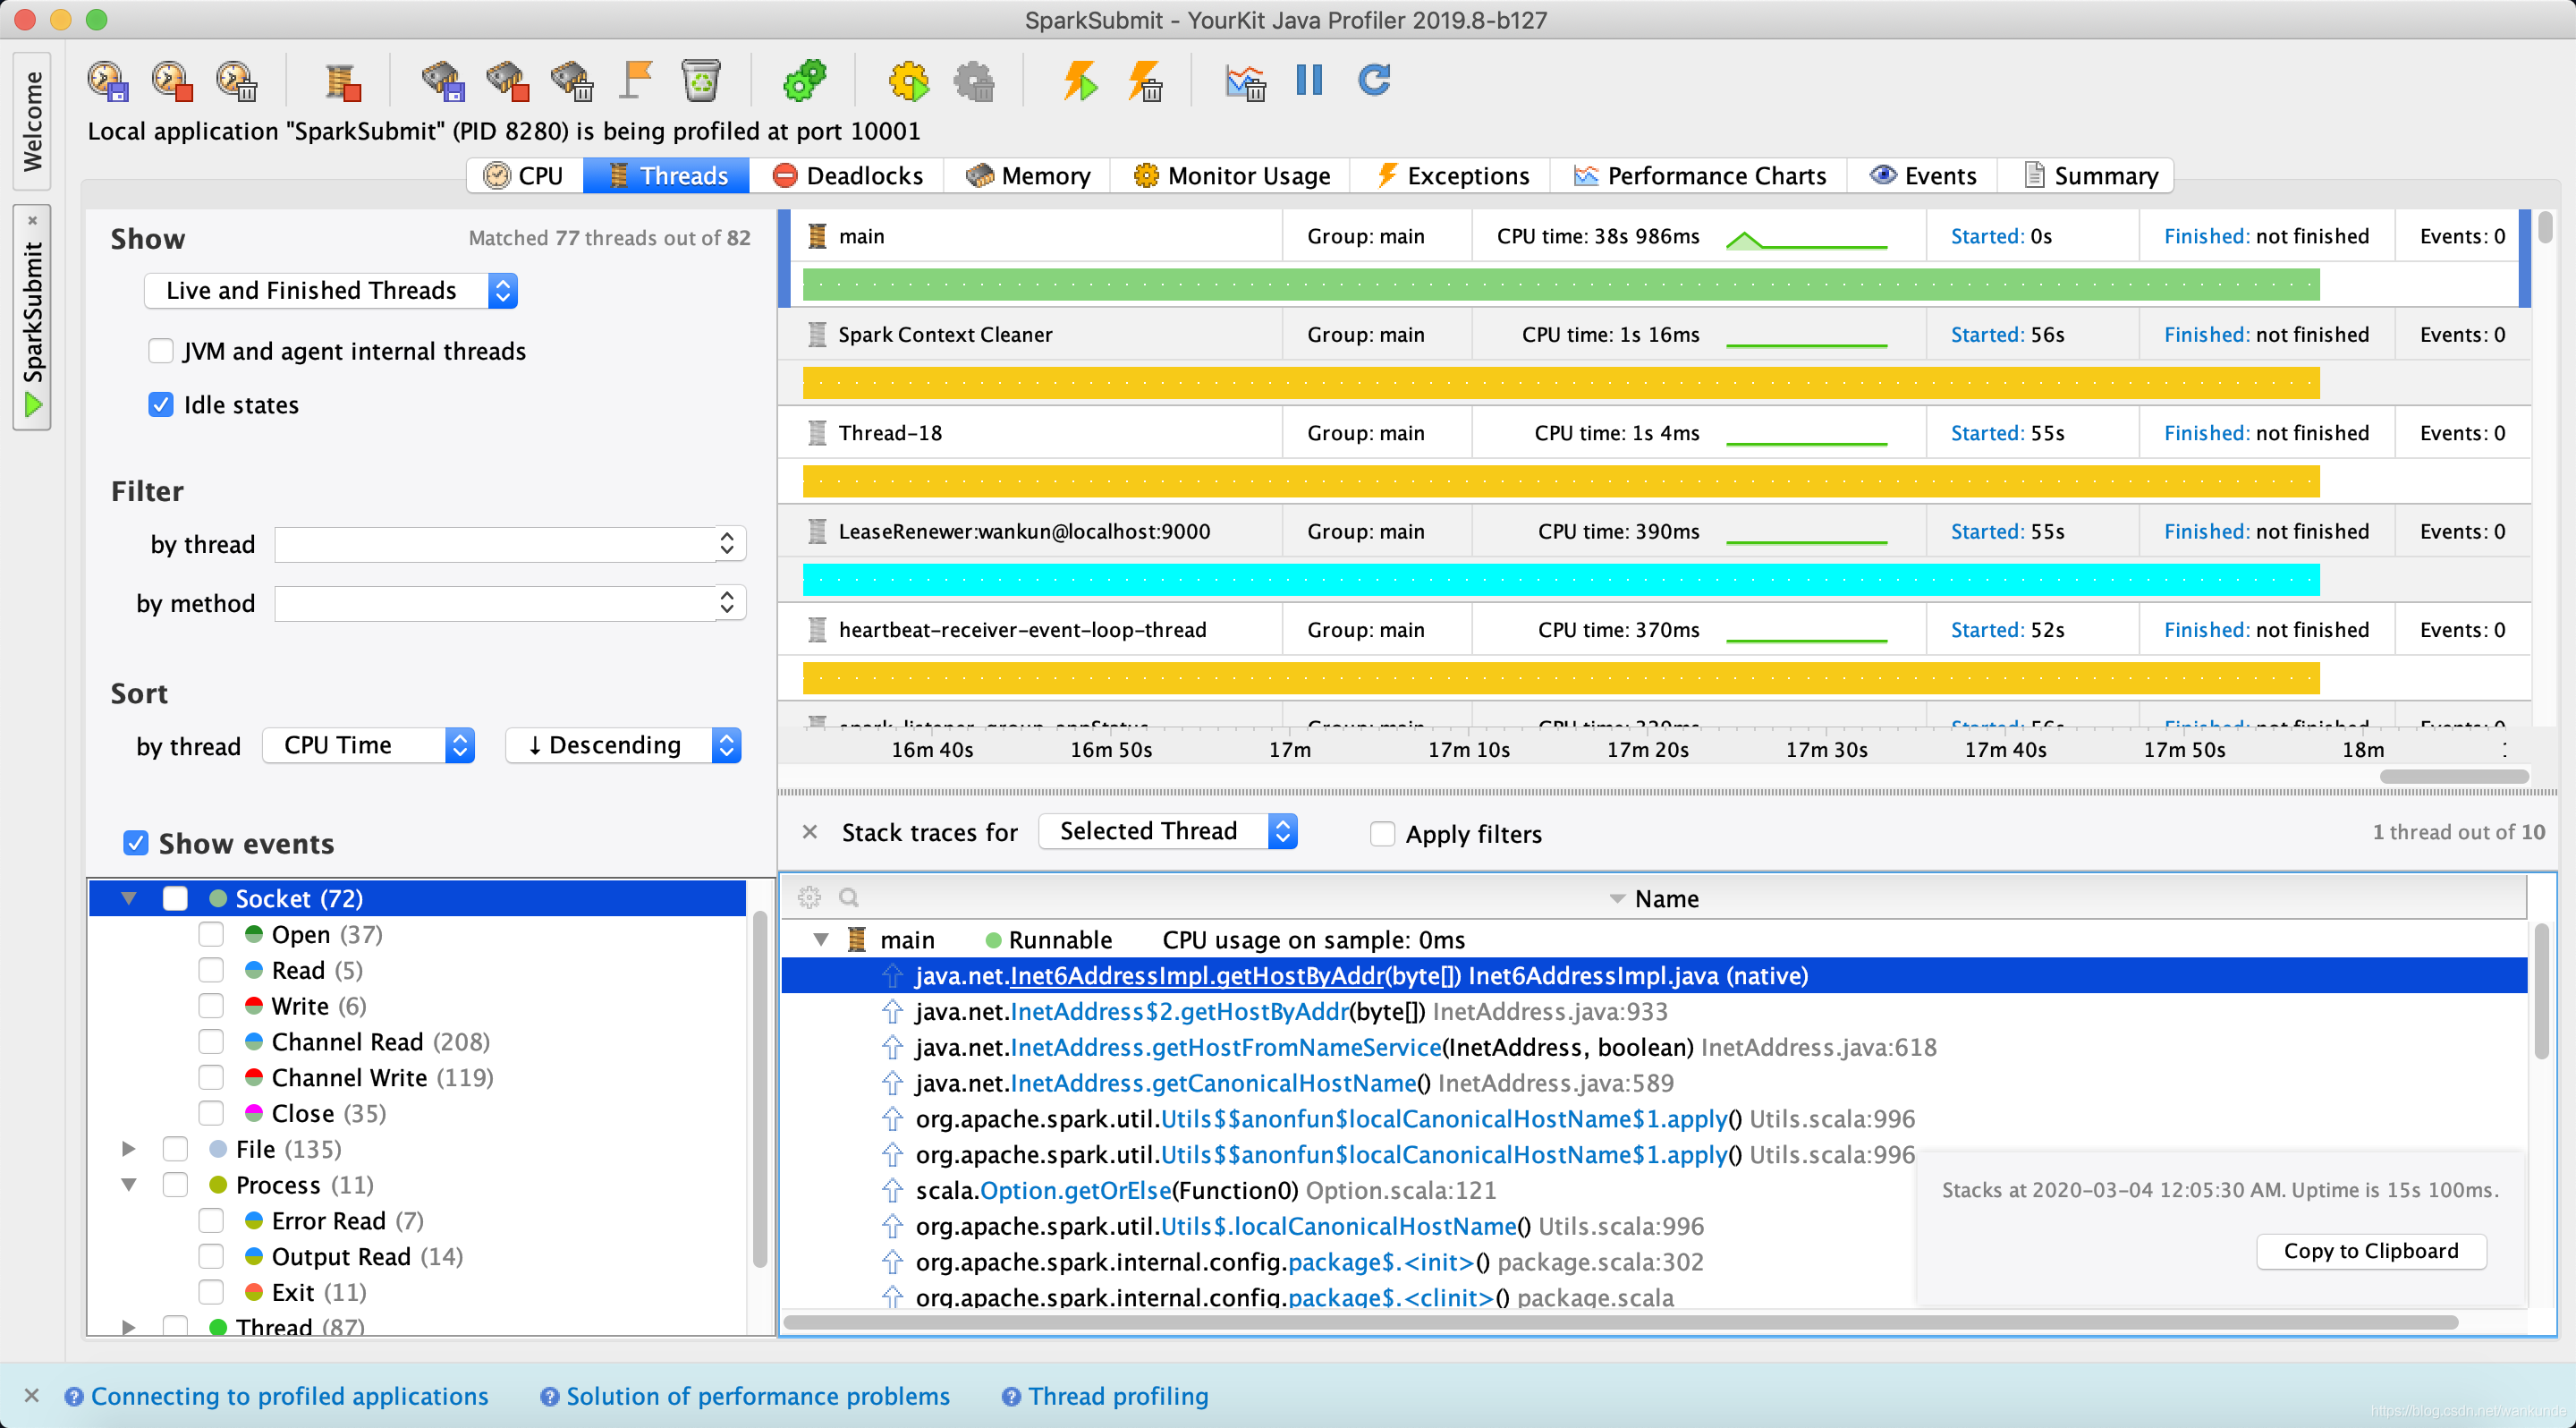Click the green gears triggers icon
The height and width of the screenshot is (1428, 2576).
click(x=805, y=81)
